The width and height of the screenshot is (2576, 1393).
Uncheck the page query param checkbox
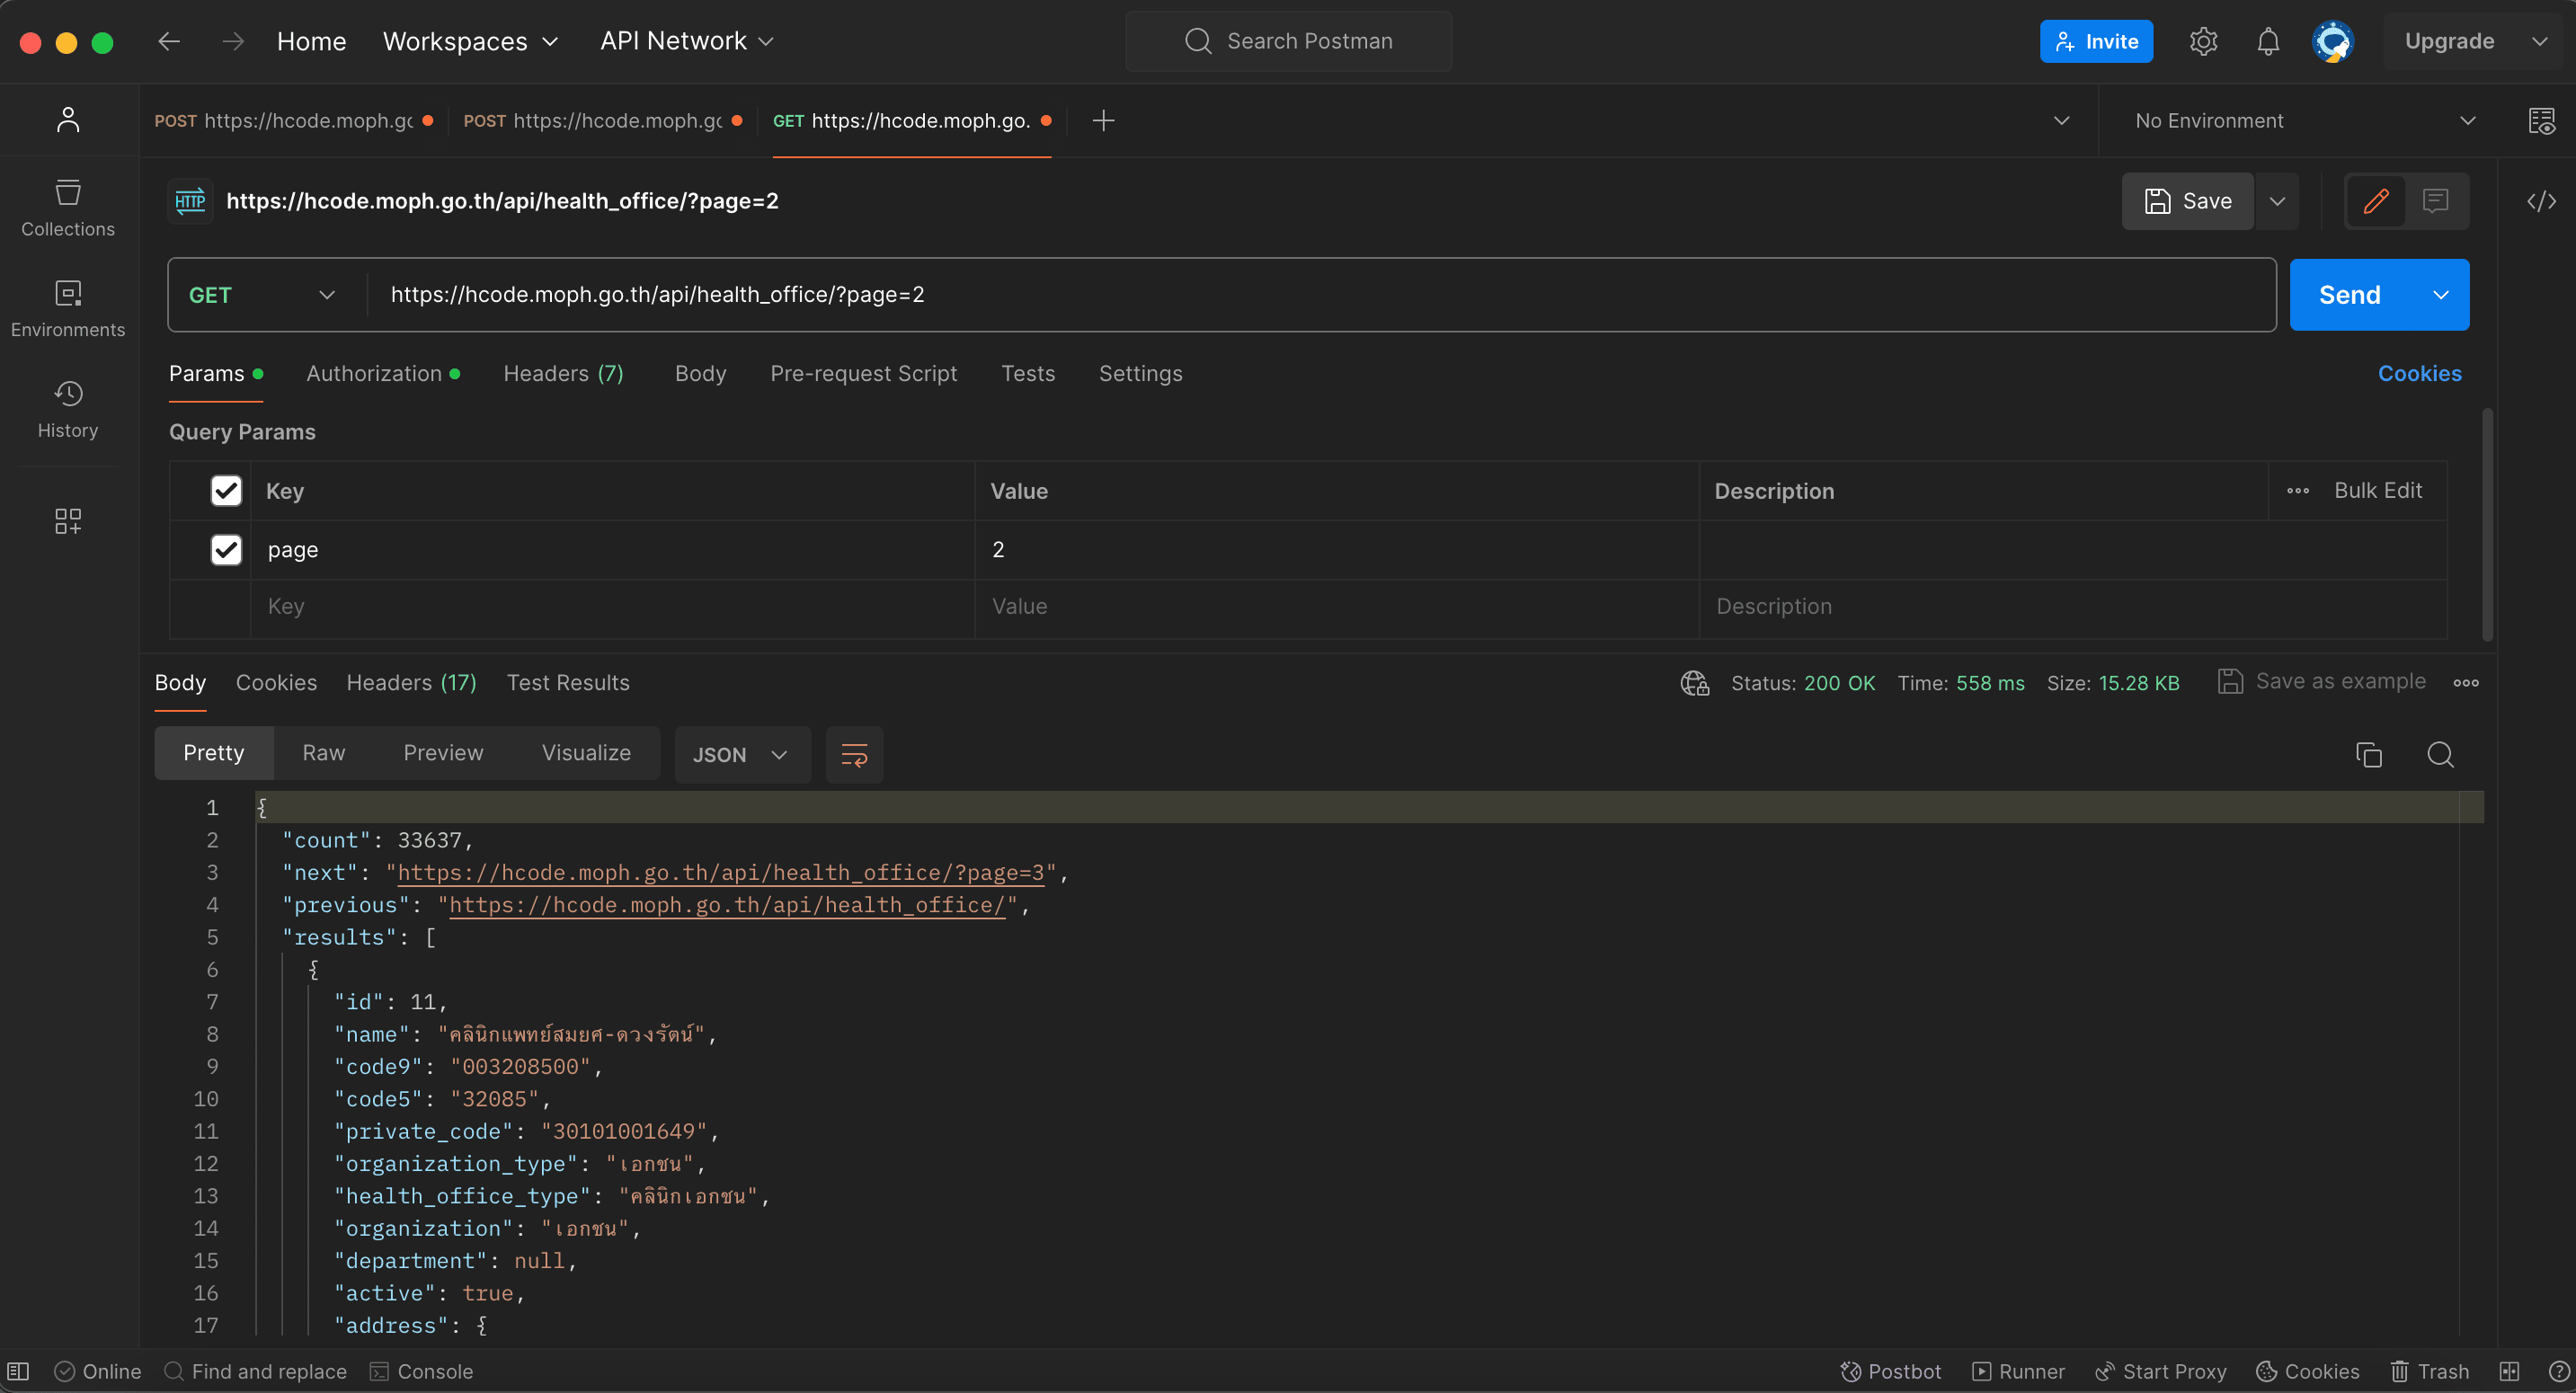(226, 550)
